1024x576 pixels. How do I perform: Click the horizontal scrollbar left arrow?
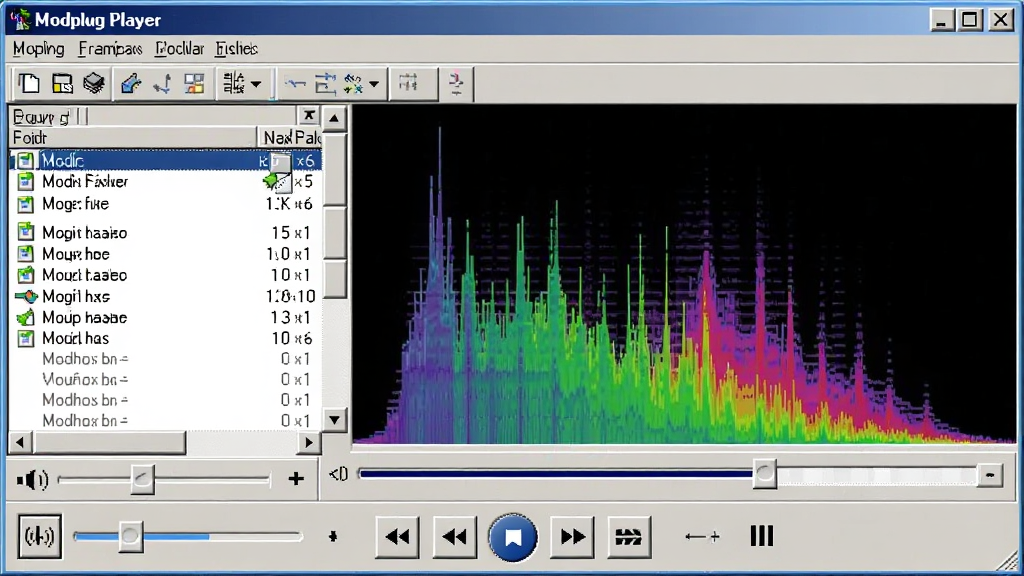point(20,443)
